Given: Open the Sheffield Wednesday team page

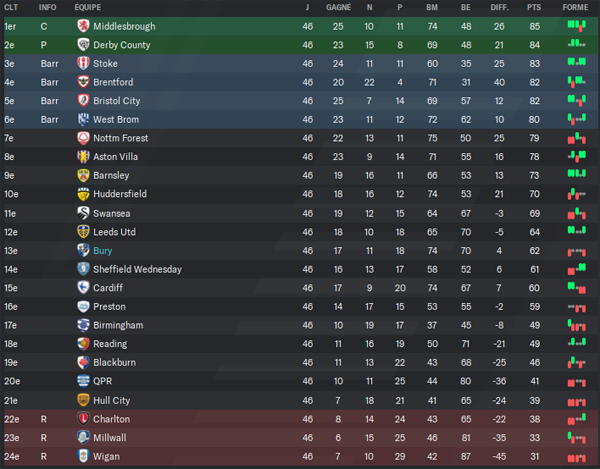Looking at the screenshot, I should point(137,269).
